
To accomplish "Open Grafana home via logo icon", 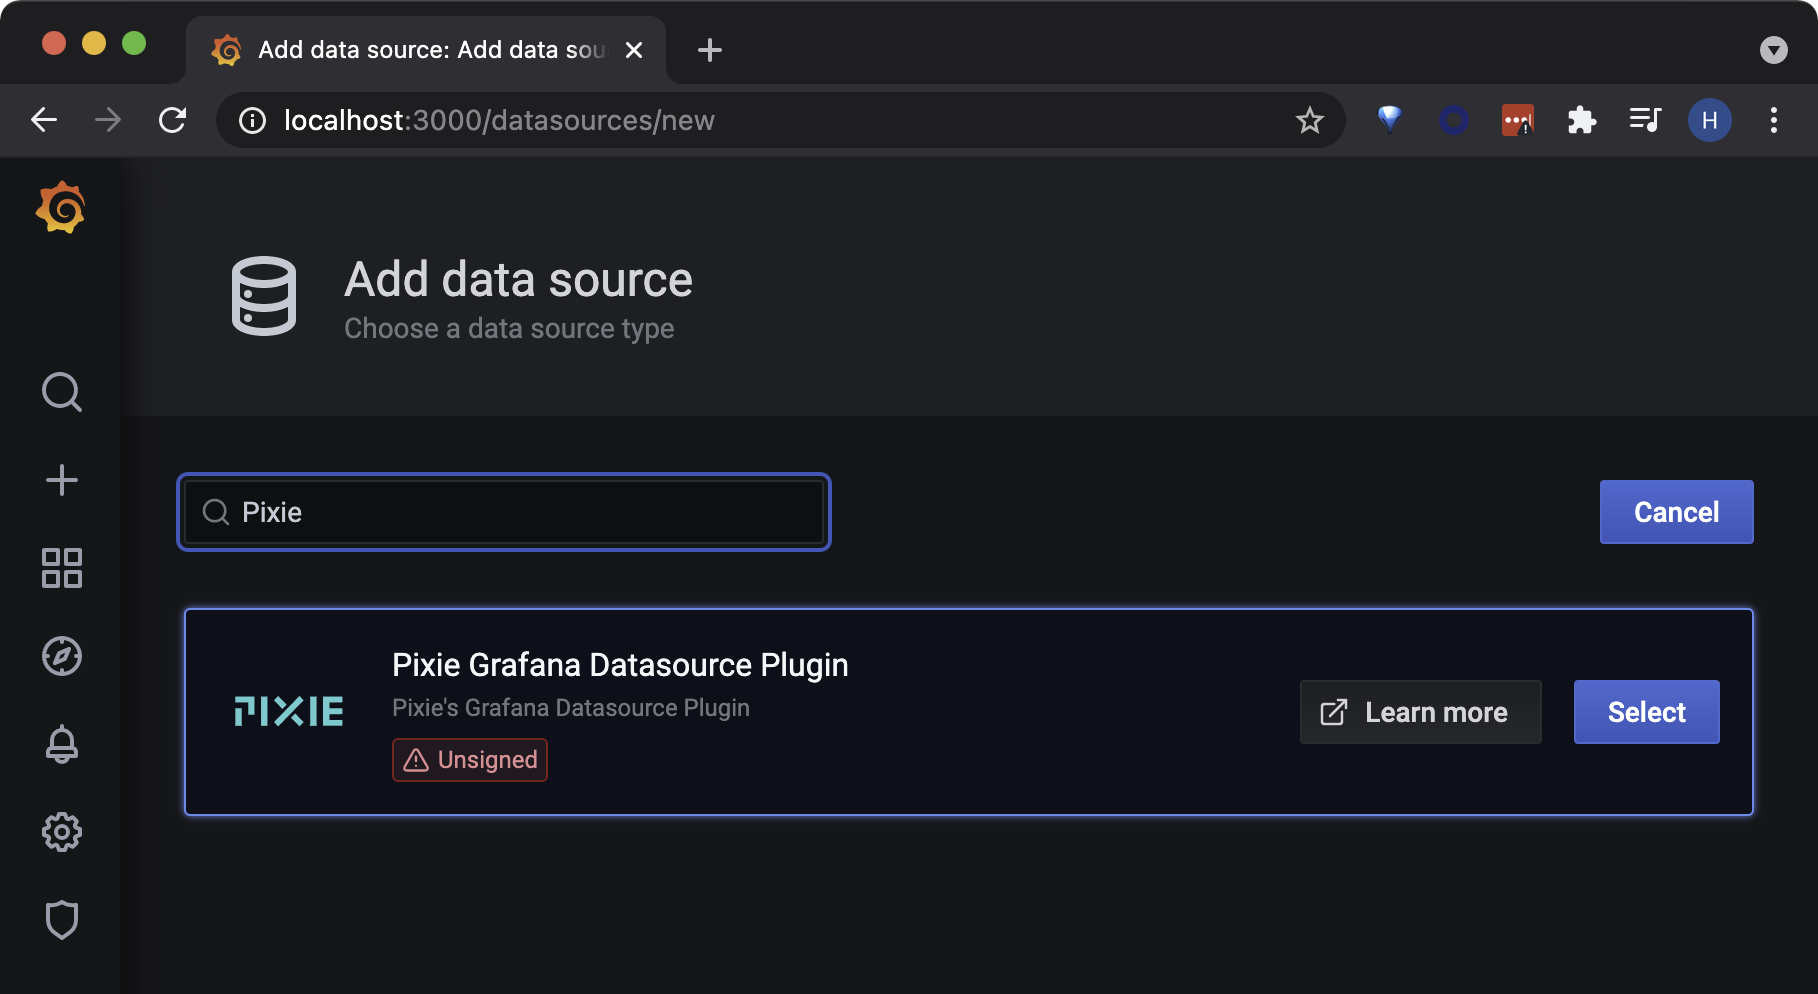I will tap(61, 207).
